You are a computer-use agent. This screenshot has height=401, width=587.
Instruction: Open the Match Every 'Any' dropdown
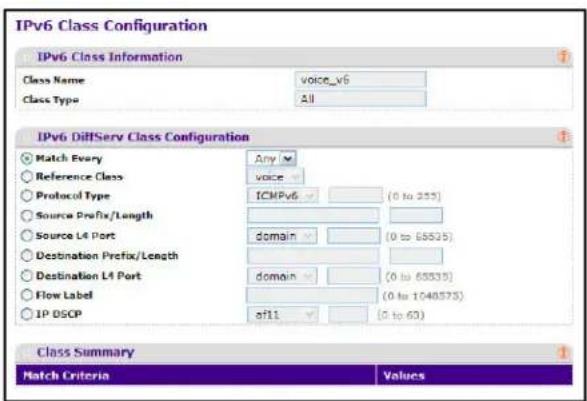[x=272, y=158]
